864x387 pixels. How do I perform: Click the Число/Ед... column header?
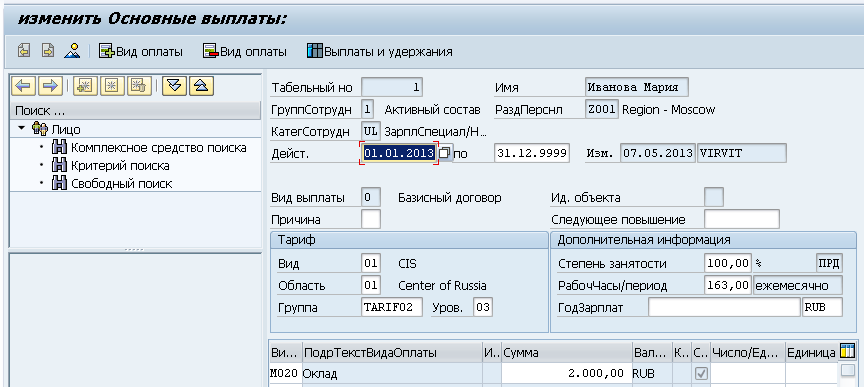(x=748, y=352)
